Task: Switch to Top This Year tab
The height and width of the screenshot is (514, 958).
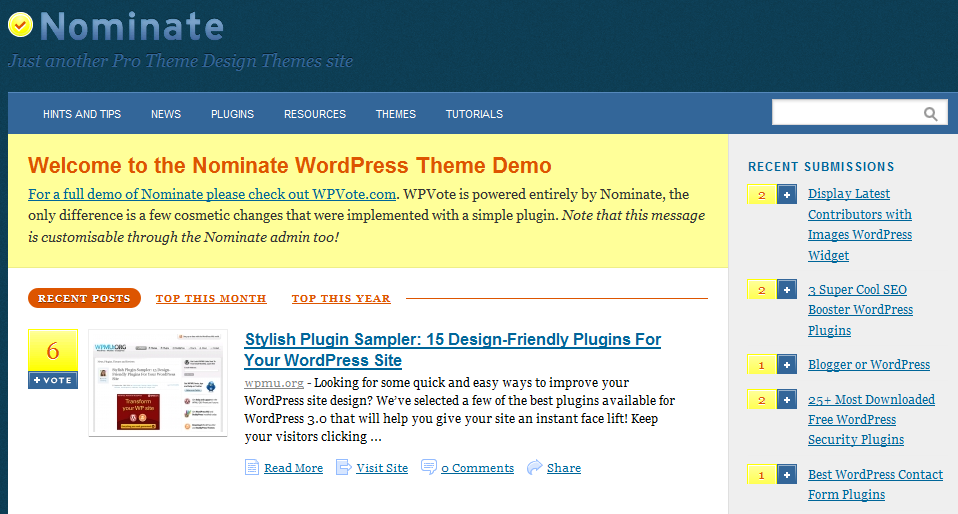Action: 341,298
